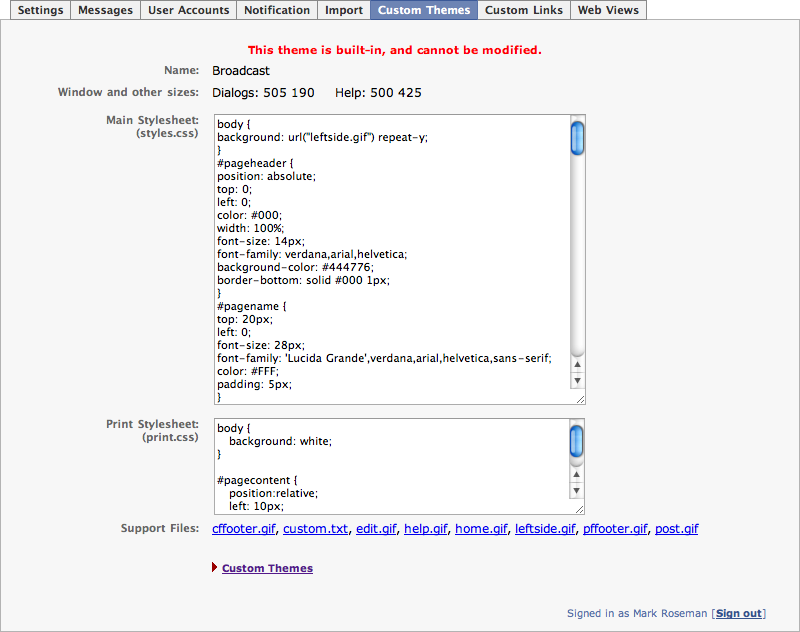Click the 'Dialogs: 505 190' size text
Screen dimensions: 800x632
(x=263, y=93)
